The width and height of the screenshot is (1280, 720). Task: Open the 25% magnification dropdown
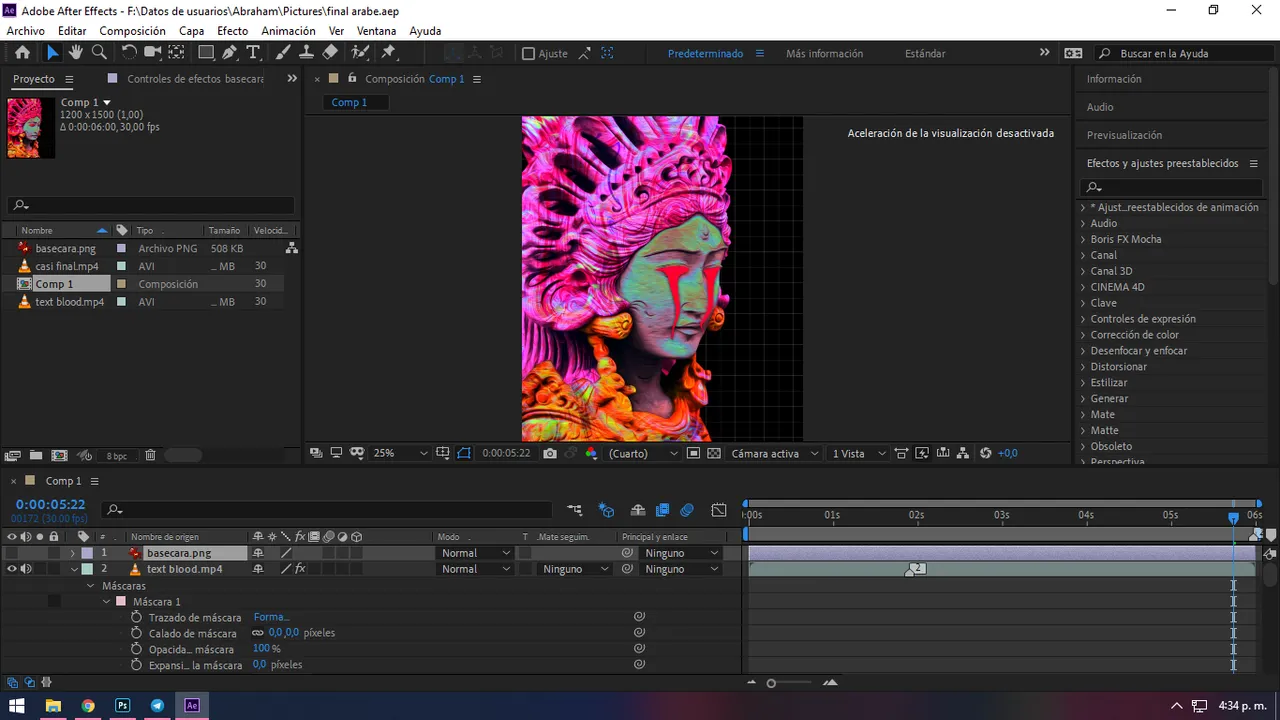point(399,453)
